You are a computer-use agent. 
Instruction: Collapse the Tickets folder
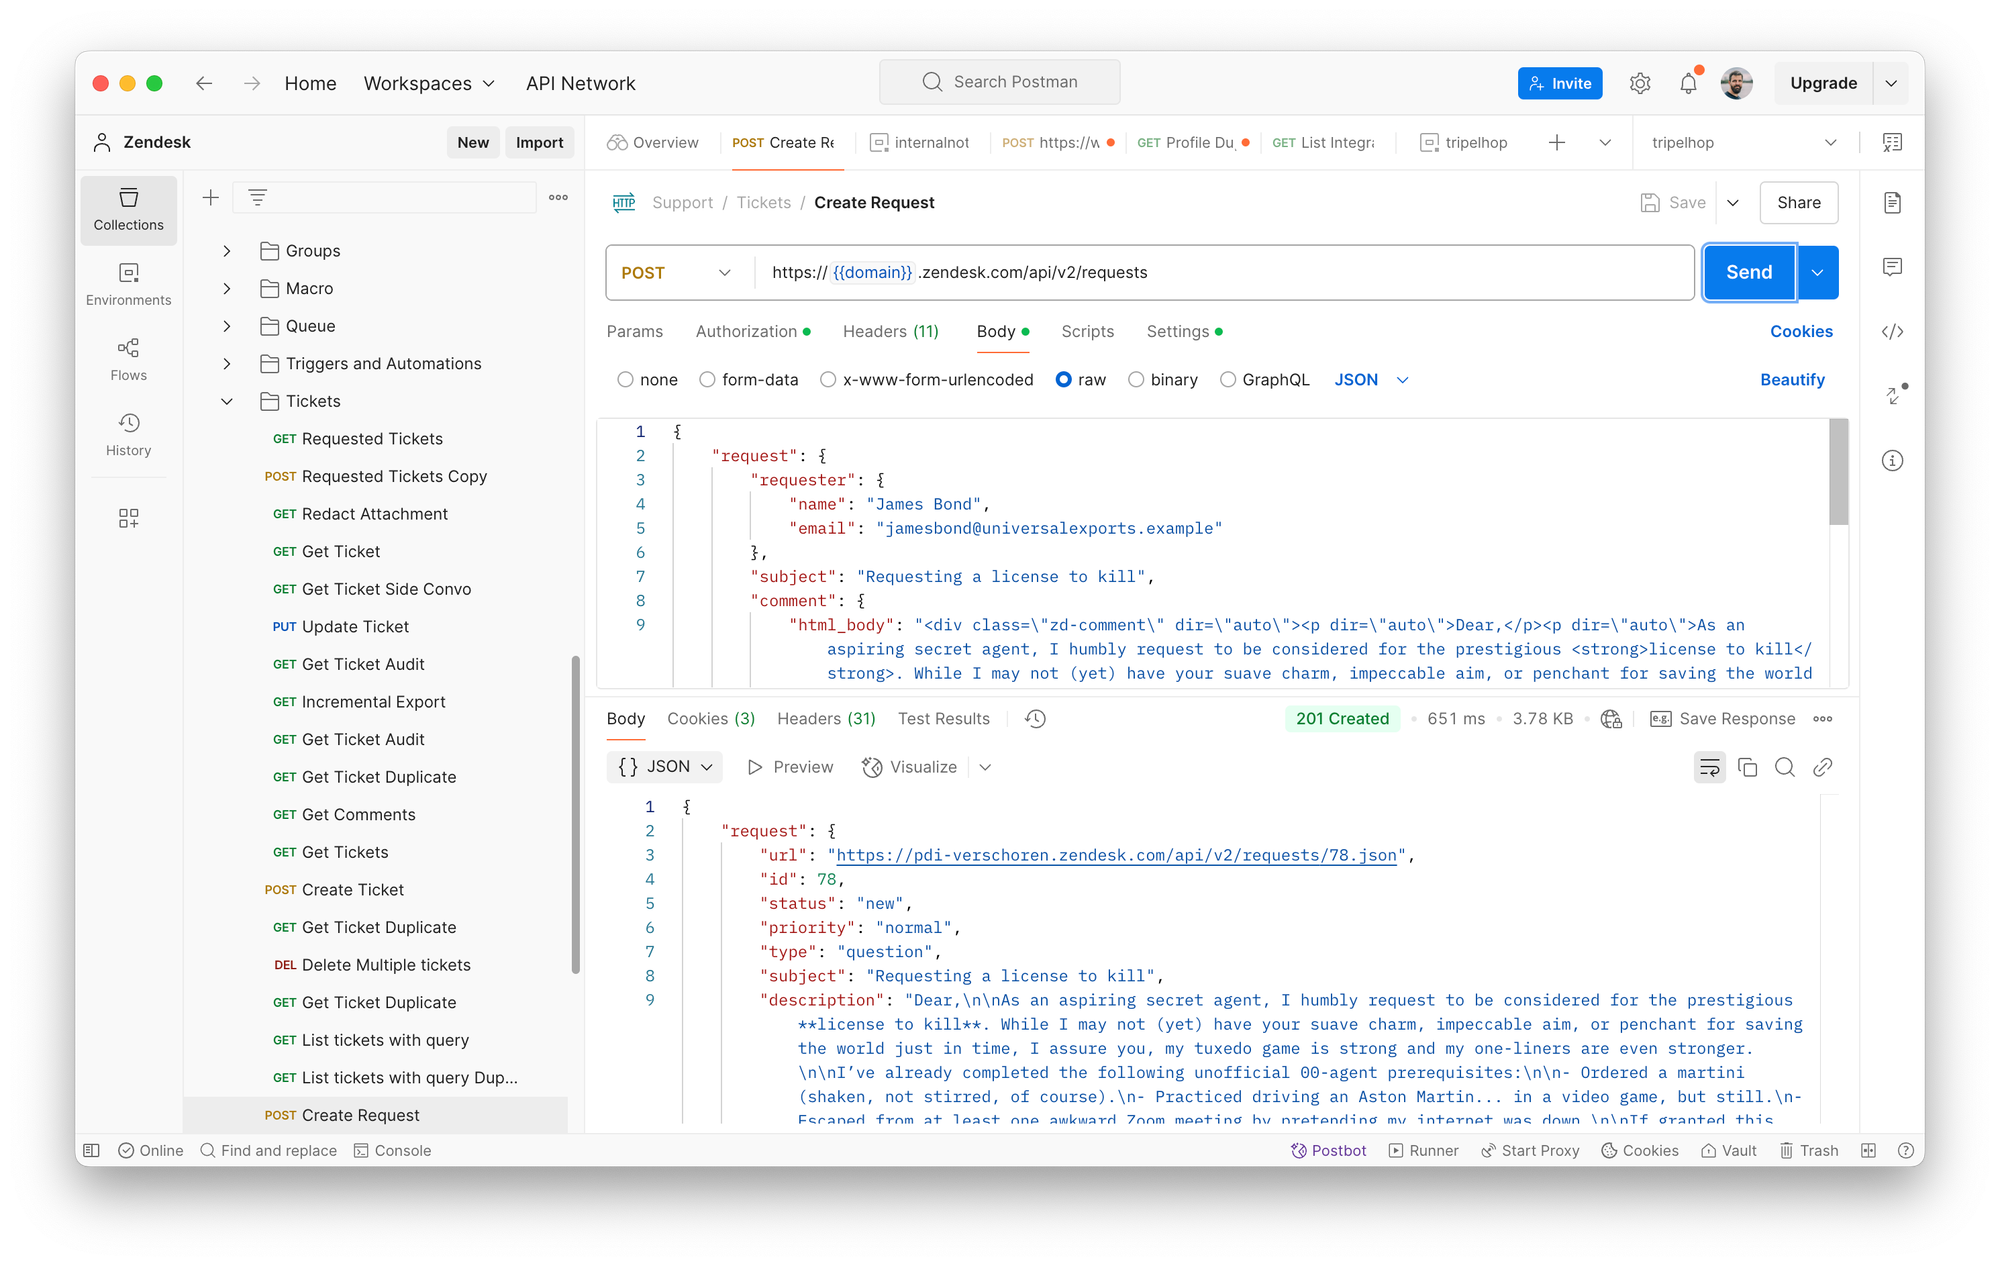pyautogui.click(x=227, y=401)
